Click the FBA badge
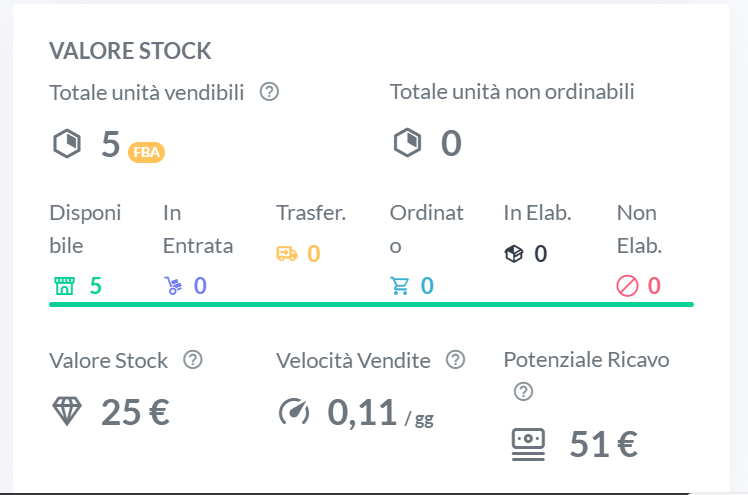Image resolution: width=748 pixels, height=495 pixels. pos(146,152)
